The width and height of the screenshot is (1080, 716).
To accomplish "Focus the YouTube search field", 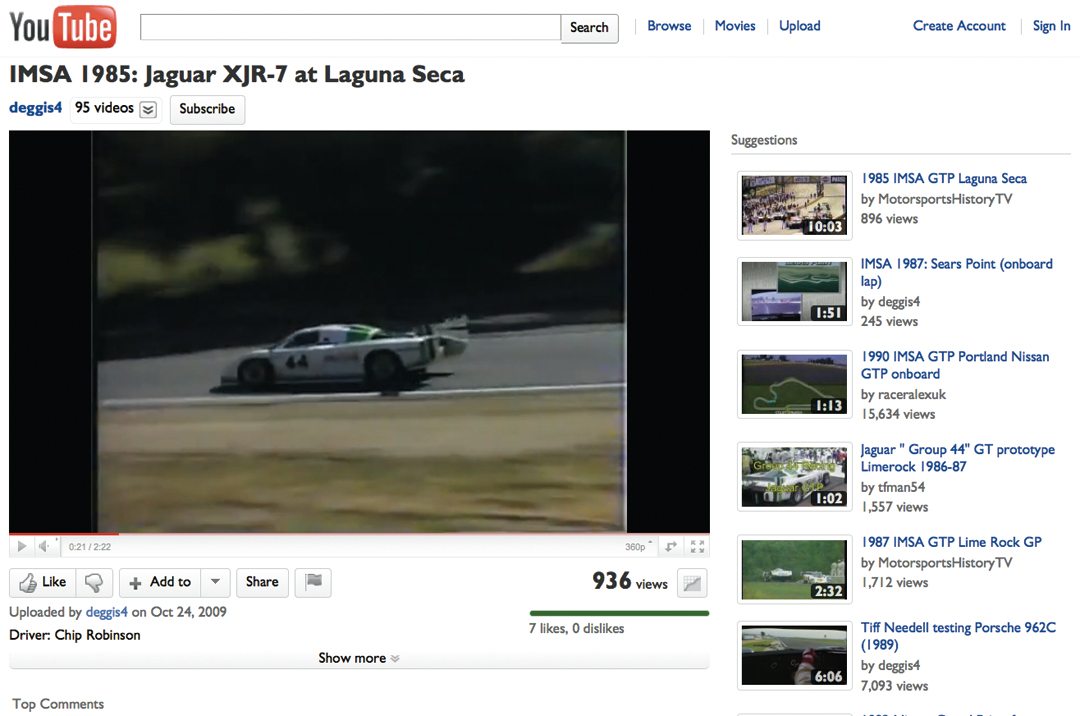I will click(x=351, y=28).
